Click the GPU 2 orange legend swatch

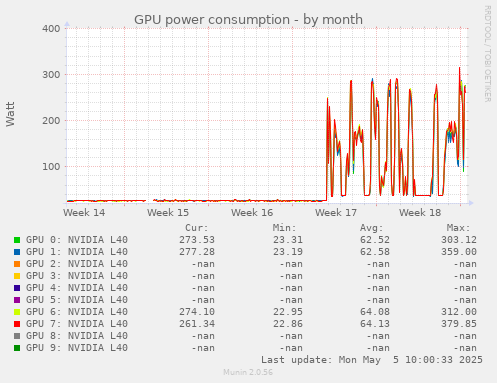[x=17, y=264]
